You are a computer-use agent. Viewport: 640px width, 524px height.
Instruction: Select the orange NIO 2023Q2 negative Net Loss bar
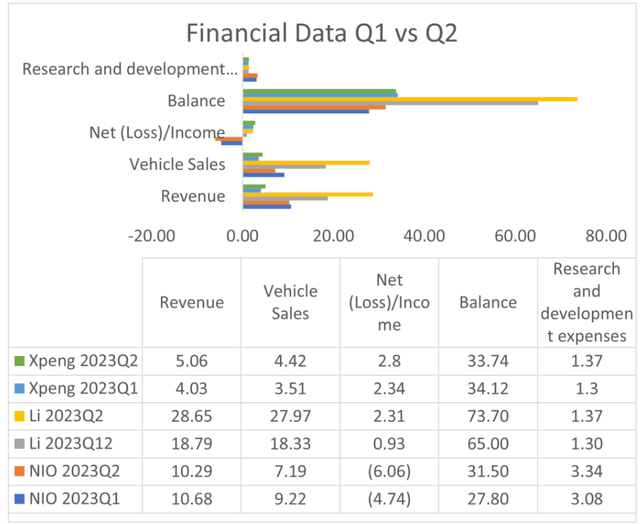[229, 139]
